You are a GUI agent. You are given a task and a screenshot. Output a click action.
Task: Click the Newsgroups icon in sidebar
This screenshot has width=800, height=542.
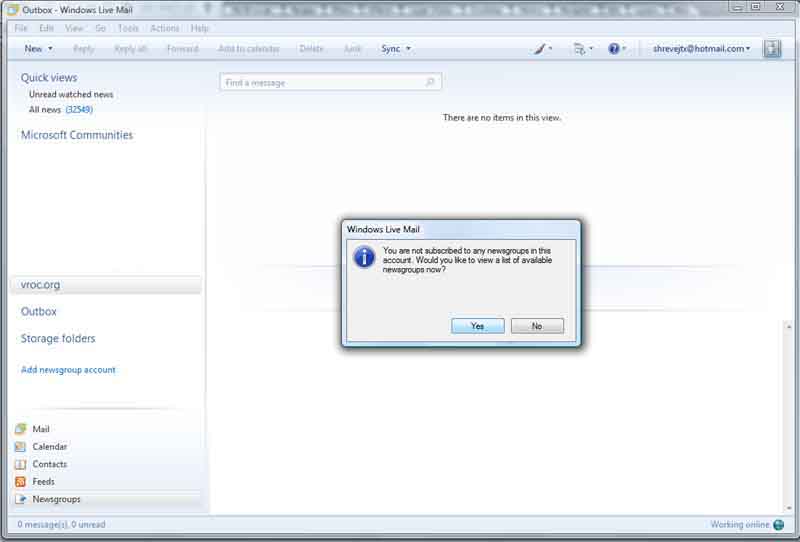pos(20,499)
